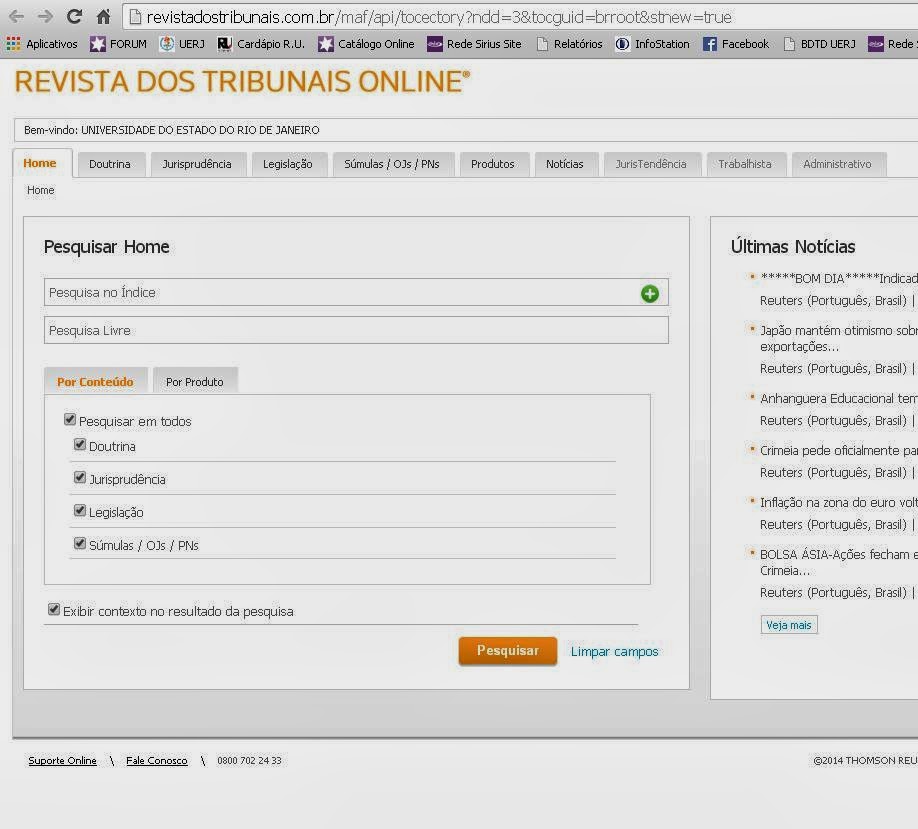
Task: Toggle Pesquisar em todos checkbox
Action: pyautogui.click(x=70, y=419)
